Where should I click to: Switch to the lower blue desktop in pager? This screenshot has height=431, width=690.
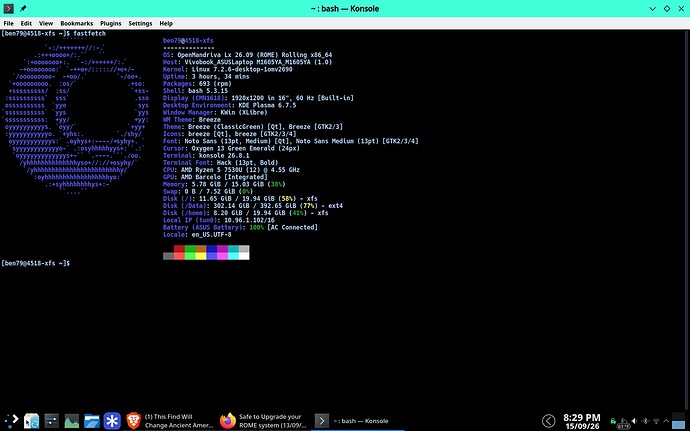678,425
